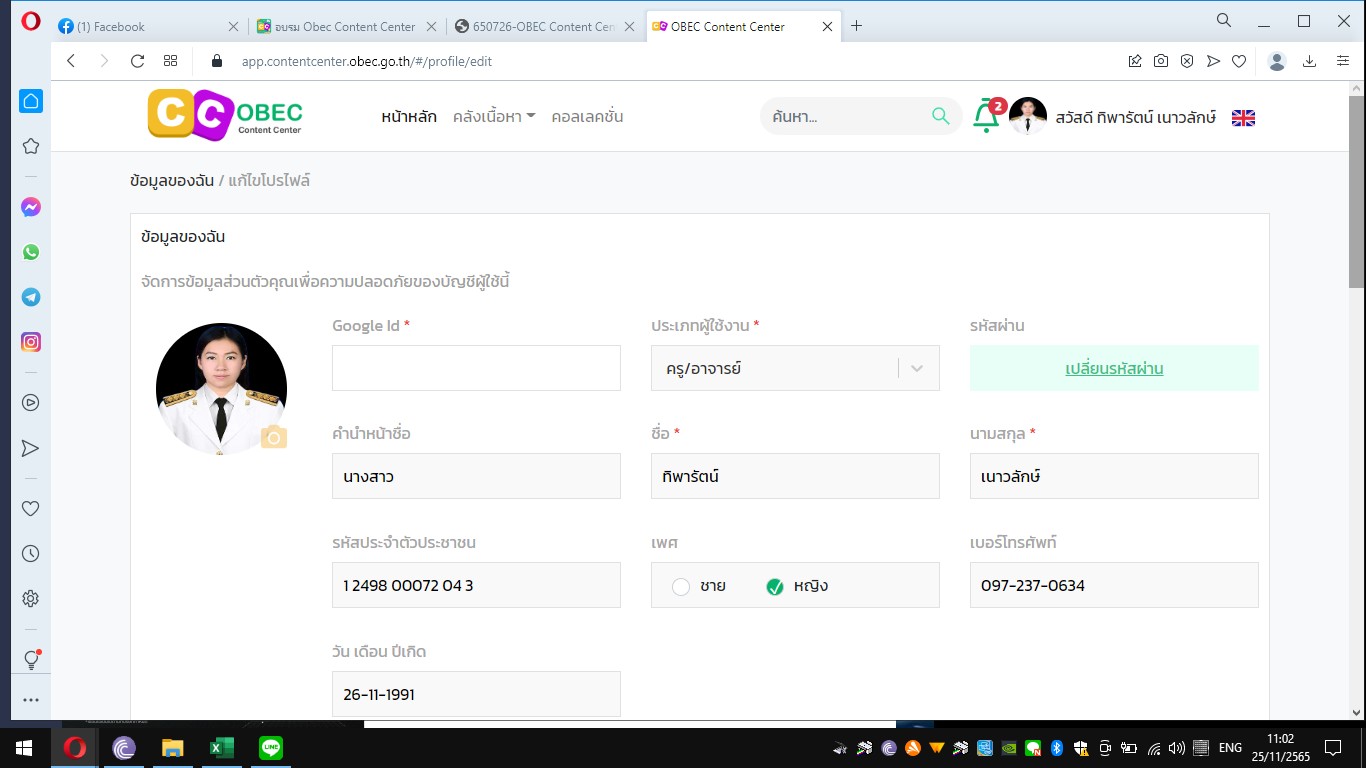Open My Flow arrow icon in sidebar
Screen dimensions: 1366x768
(31, 448)
